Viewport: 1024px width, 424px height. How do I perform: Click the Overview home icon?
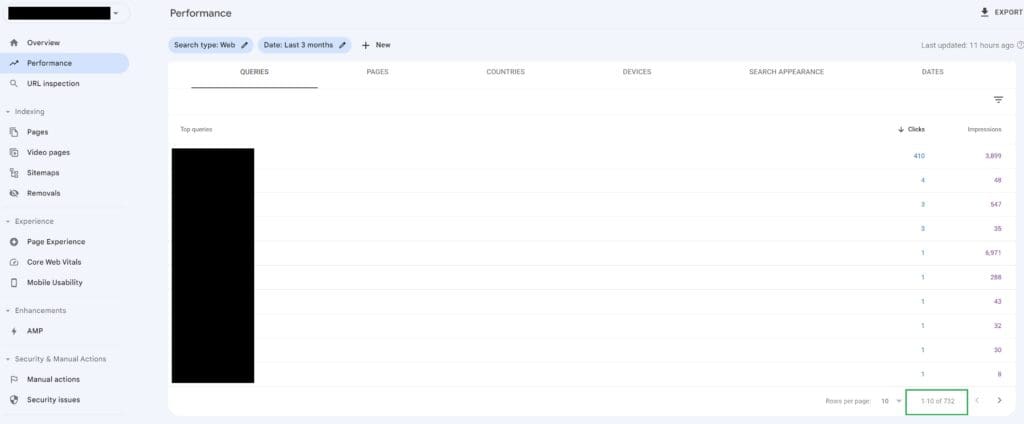tap(14, 43)
